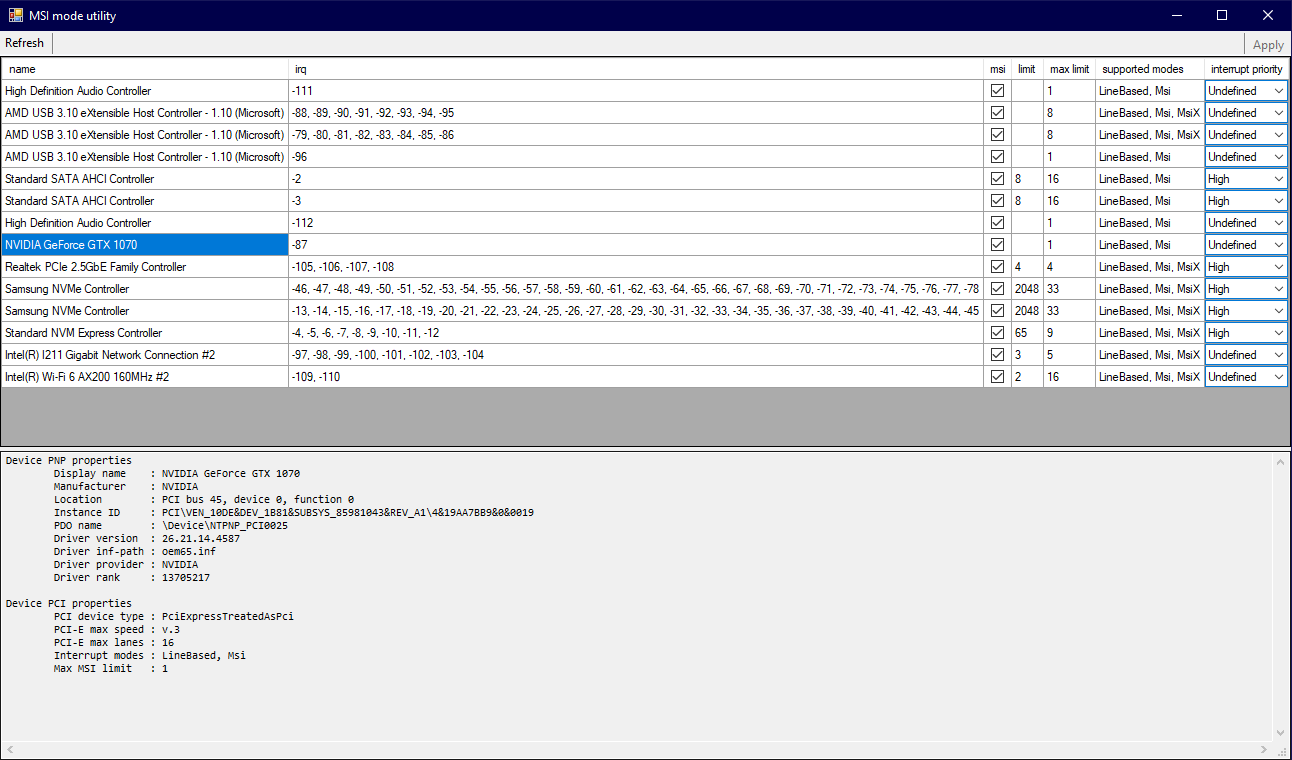Click limit cell 2048 of Samsung NVMe irq -13 row

(1027, 311)
